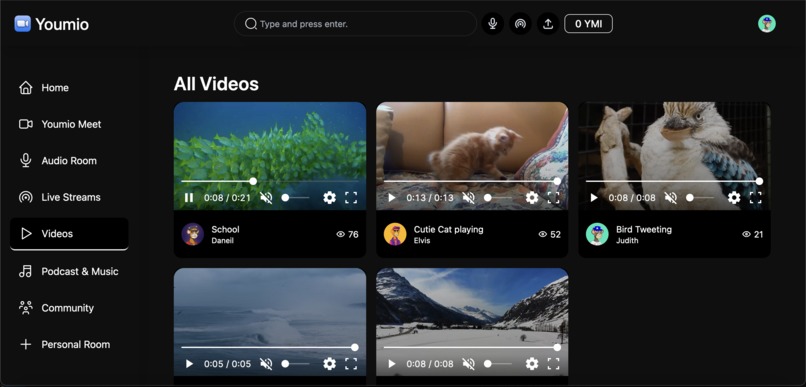This screenshot has width=806, height=387.
Task: Click the School video volume slider
Action: 296,198
